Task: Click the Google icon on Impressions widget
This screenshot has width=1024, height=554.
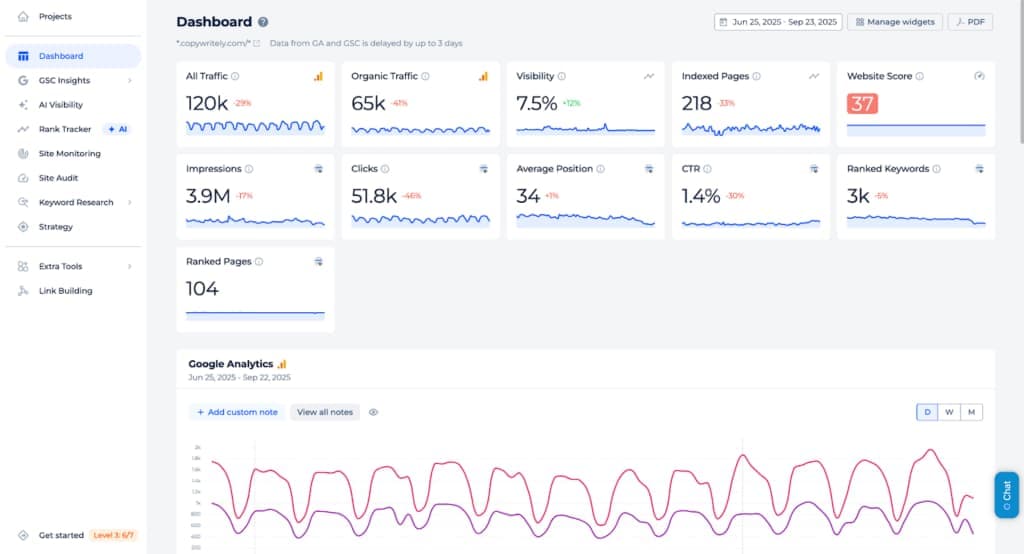Action: (318, 169)
